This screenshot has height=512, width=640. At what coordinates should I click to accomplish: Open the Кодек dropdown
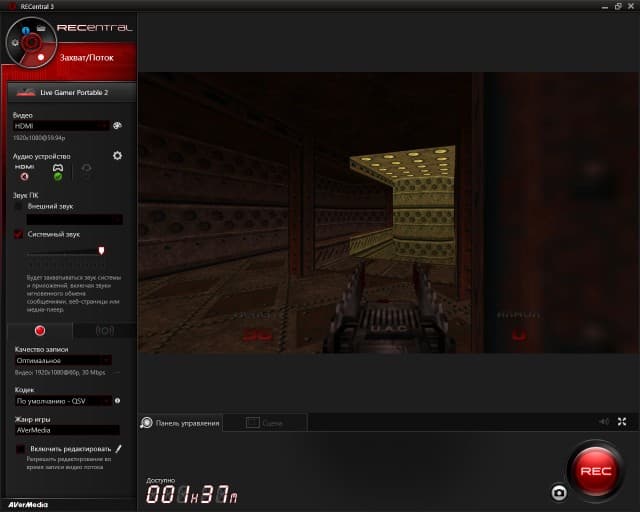(x=63, y=401)
